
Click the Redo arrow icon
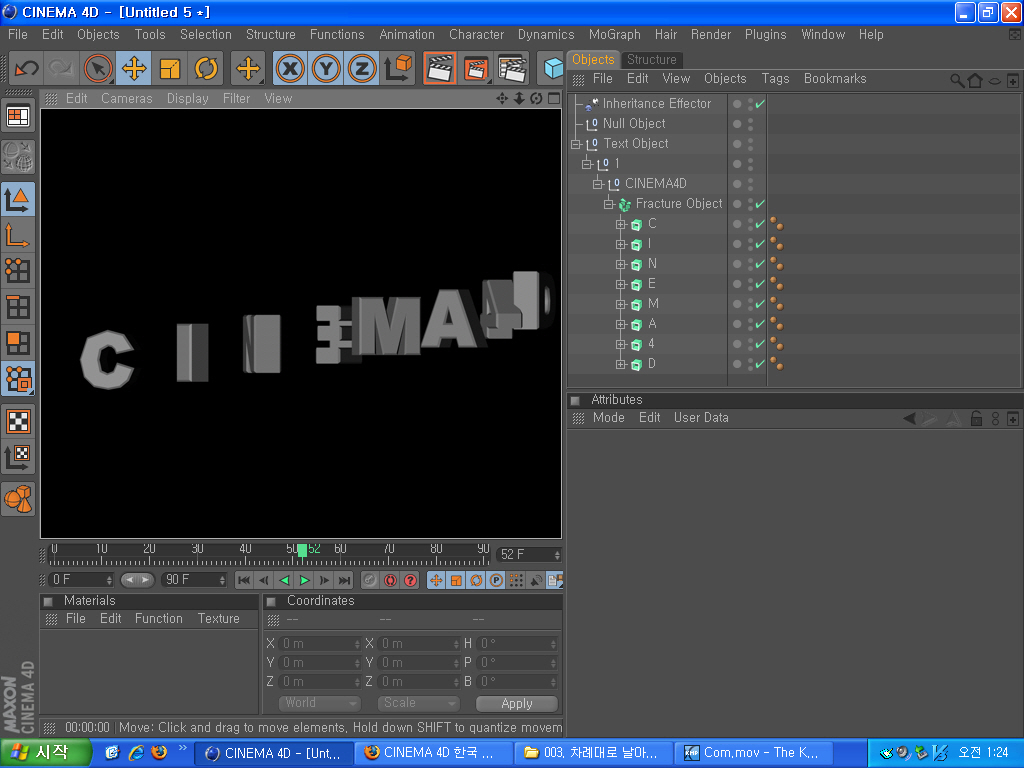tap(61, 68)
